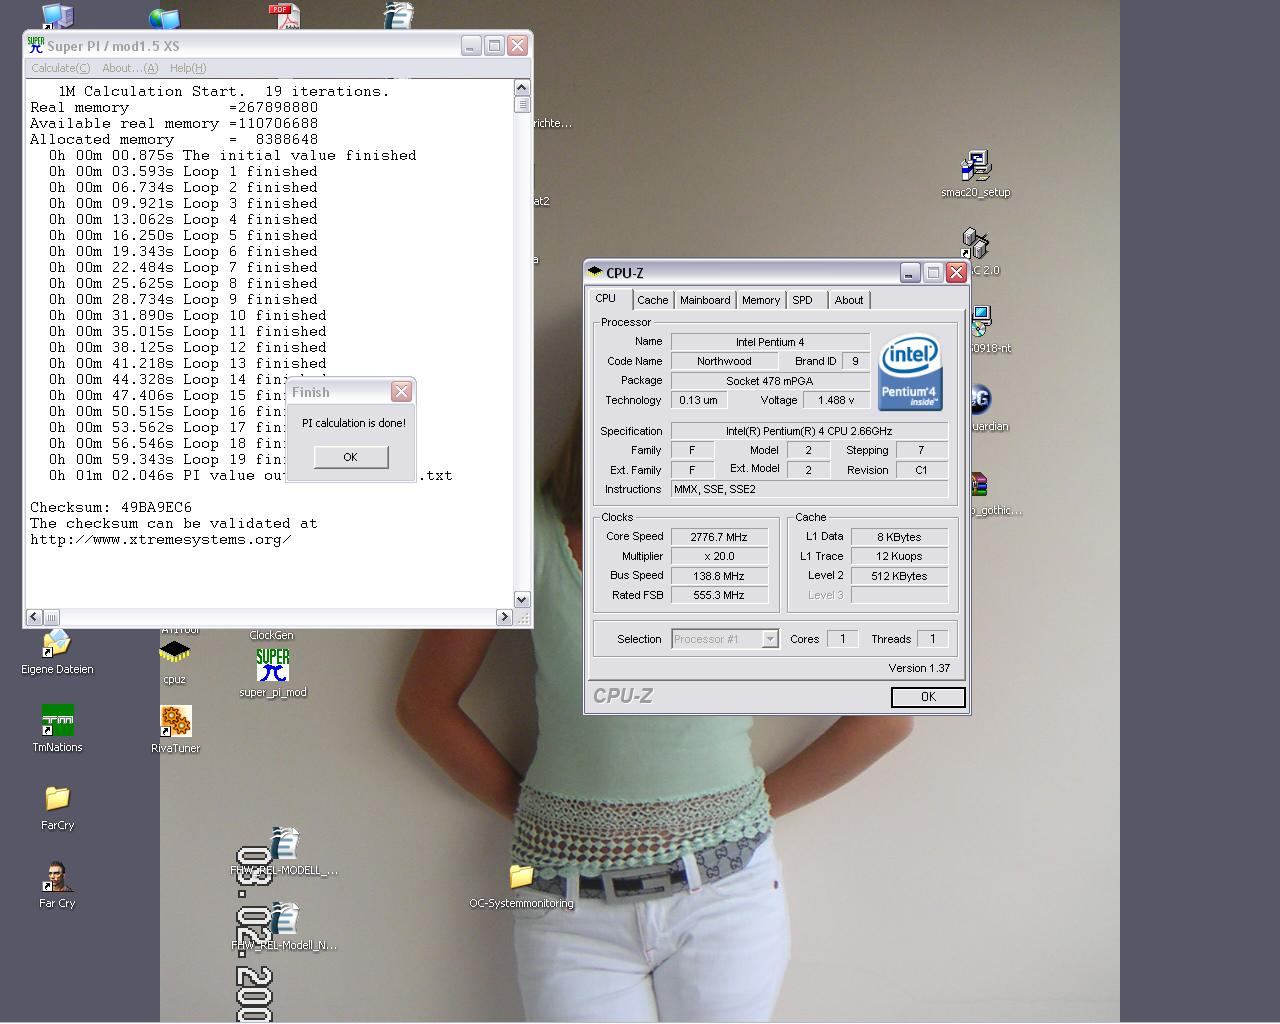Click the Bus Speed value 138.8 MHz
This screenshot has width=1280, height=1024.
(719, 576)
